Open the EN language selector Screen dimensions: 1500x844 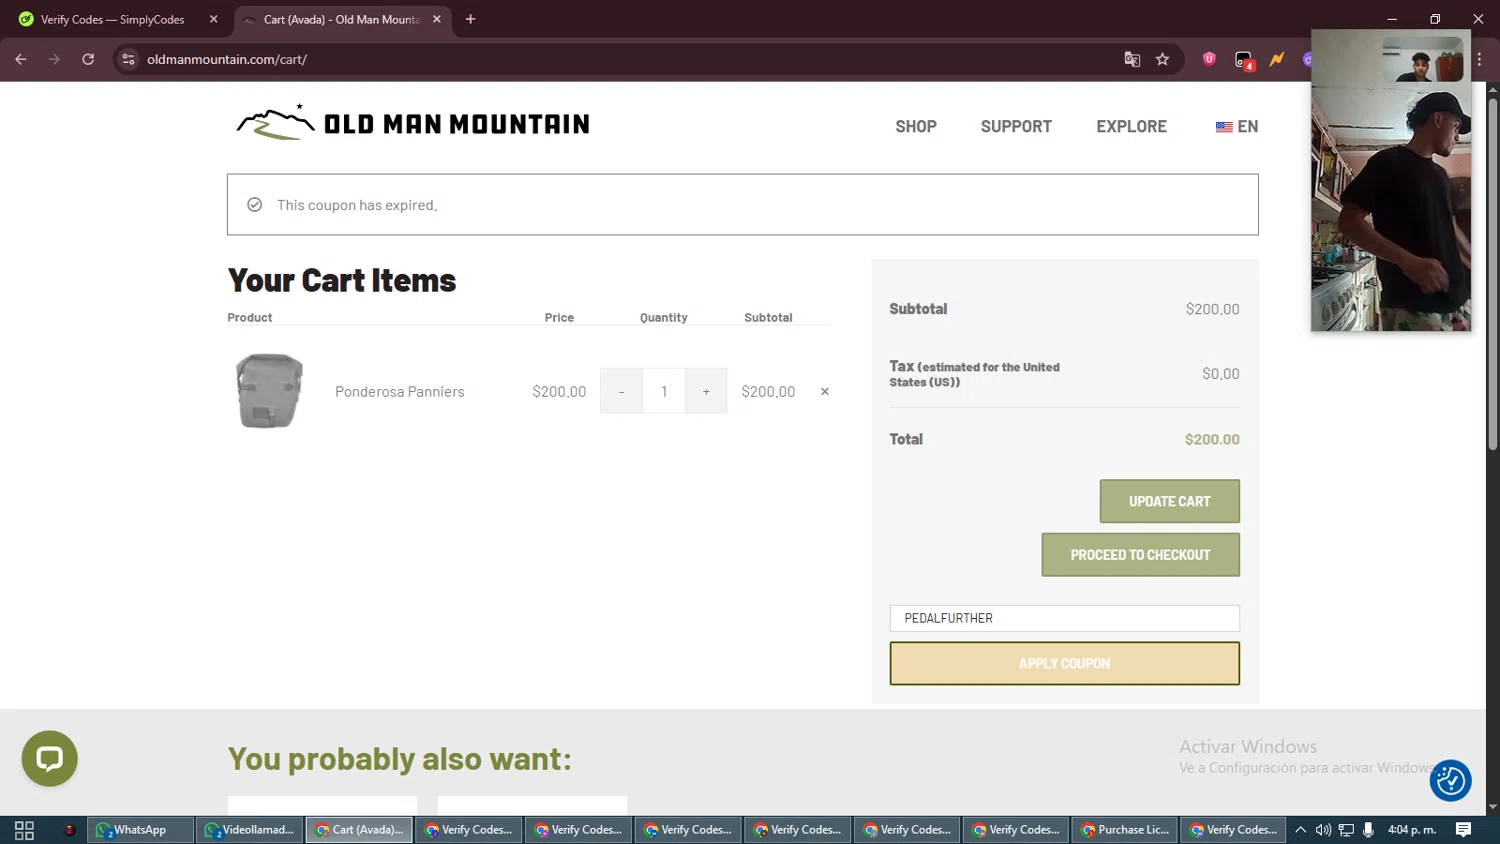(1237, 126)
